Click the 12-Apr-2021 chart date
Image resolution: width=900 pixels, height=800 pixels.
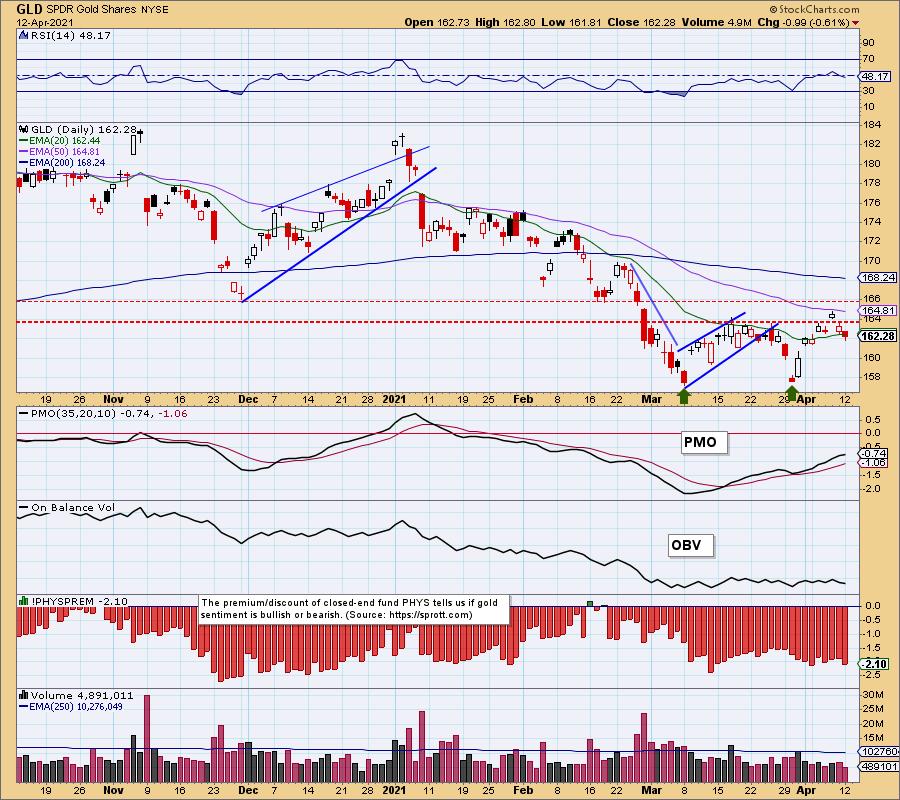tap(45, 23)
